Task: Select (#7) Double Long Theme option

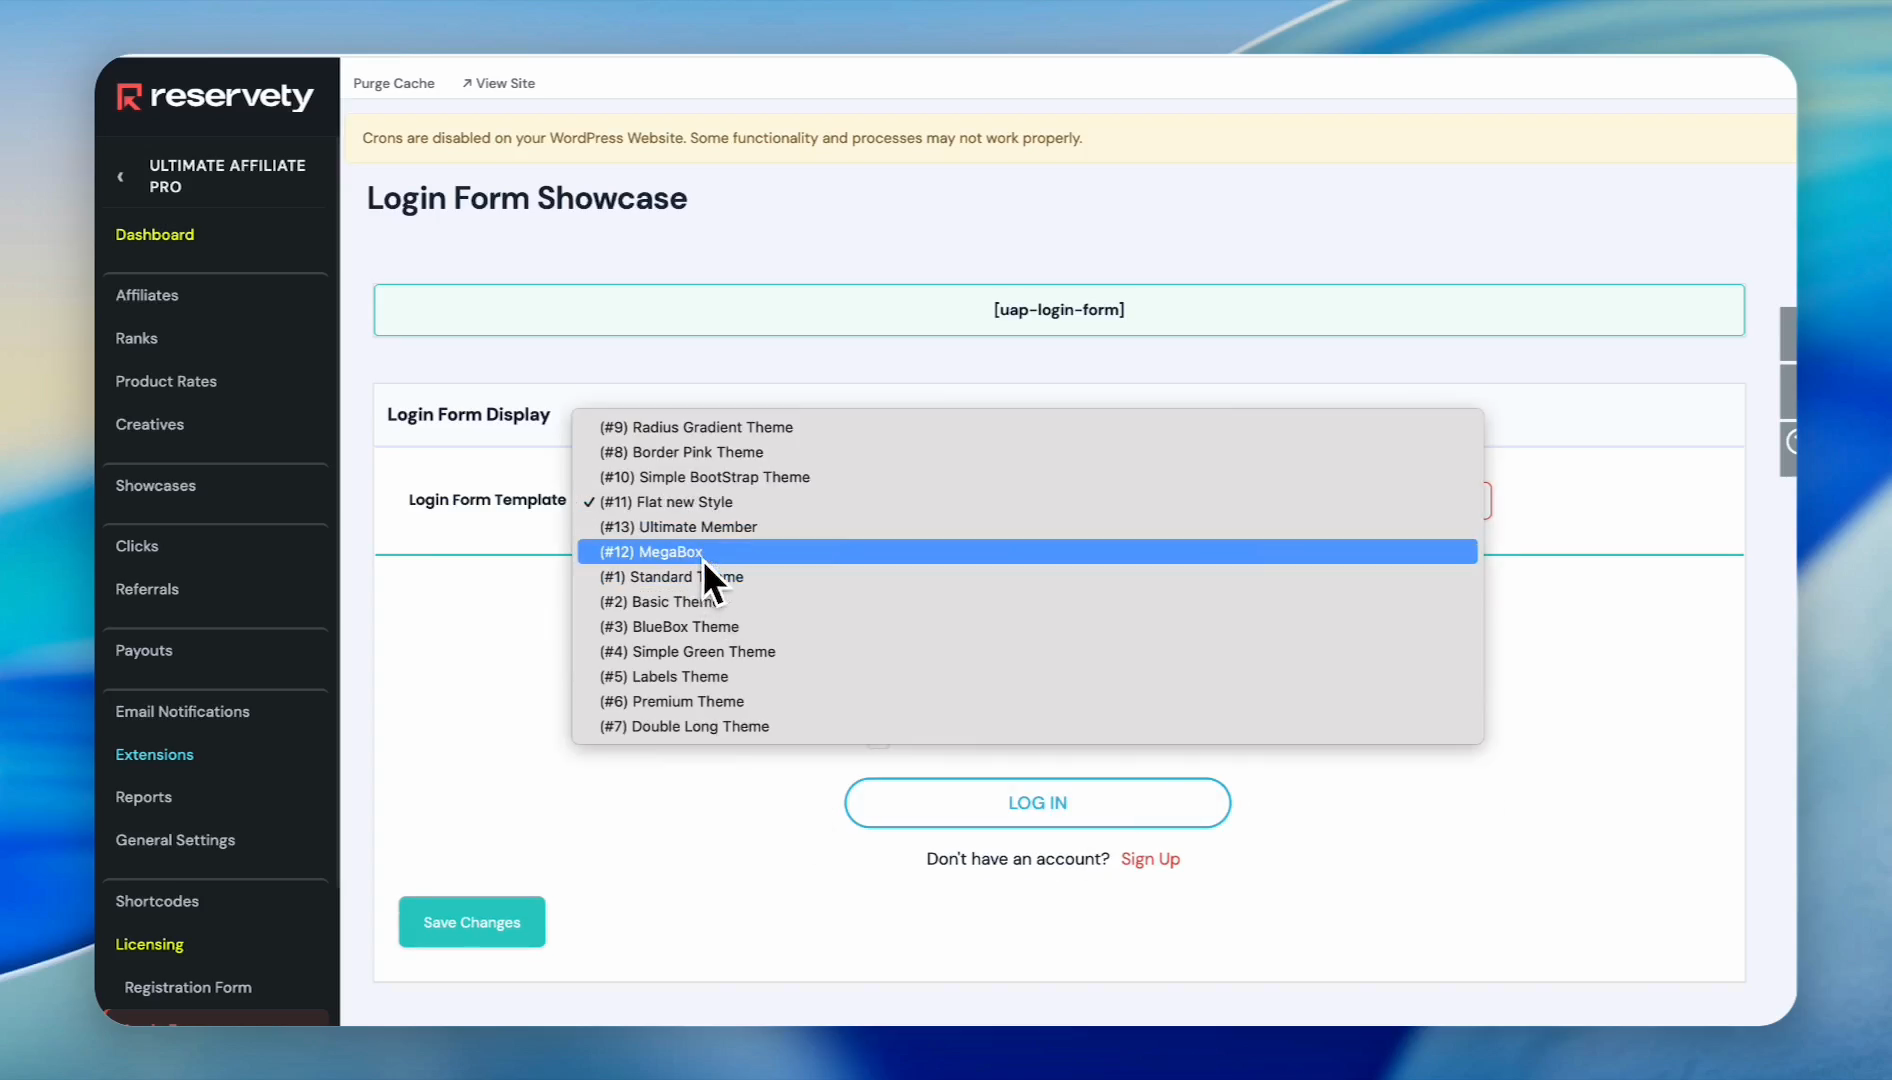Action: 684,727
